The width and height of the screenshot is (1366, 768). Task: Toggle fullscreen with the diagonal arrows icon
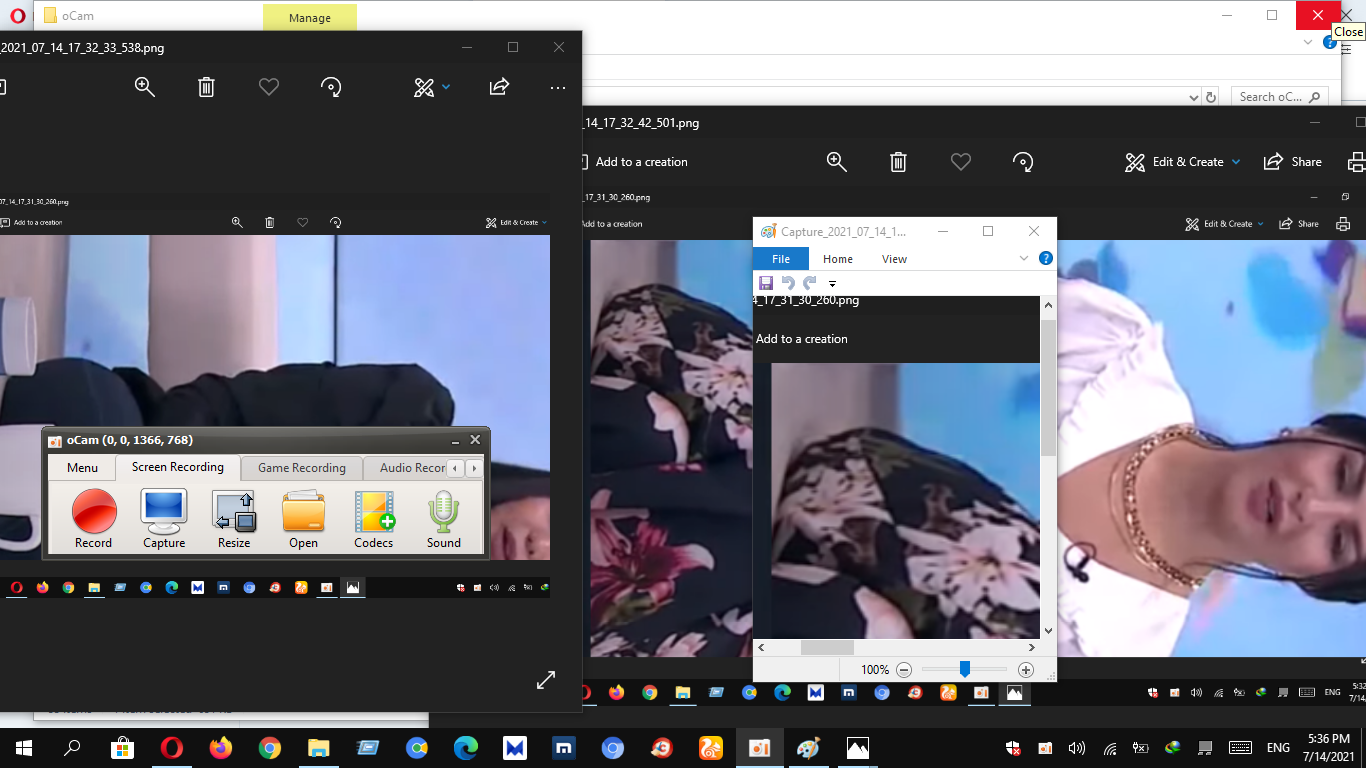click(546, 680)
